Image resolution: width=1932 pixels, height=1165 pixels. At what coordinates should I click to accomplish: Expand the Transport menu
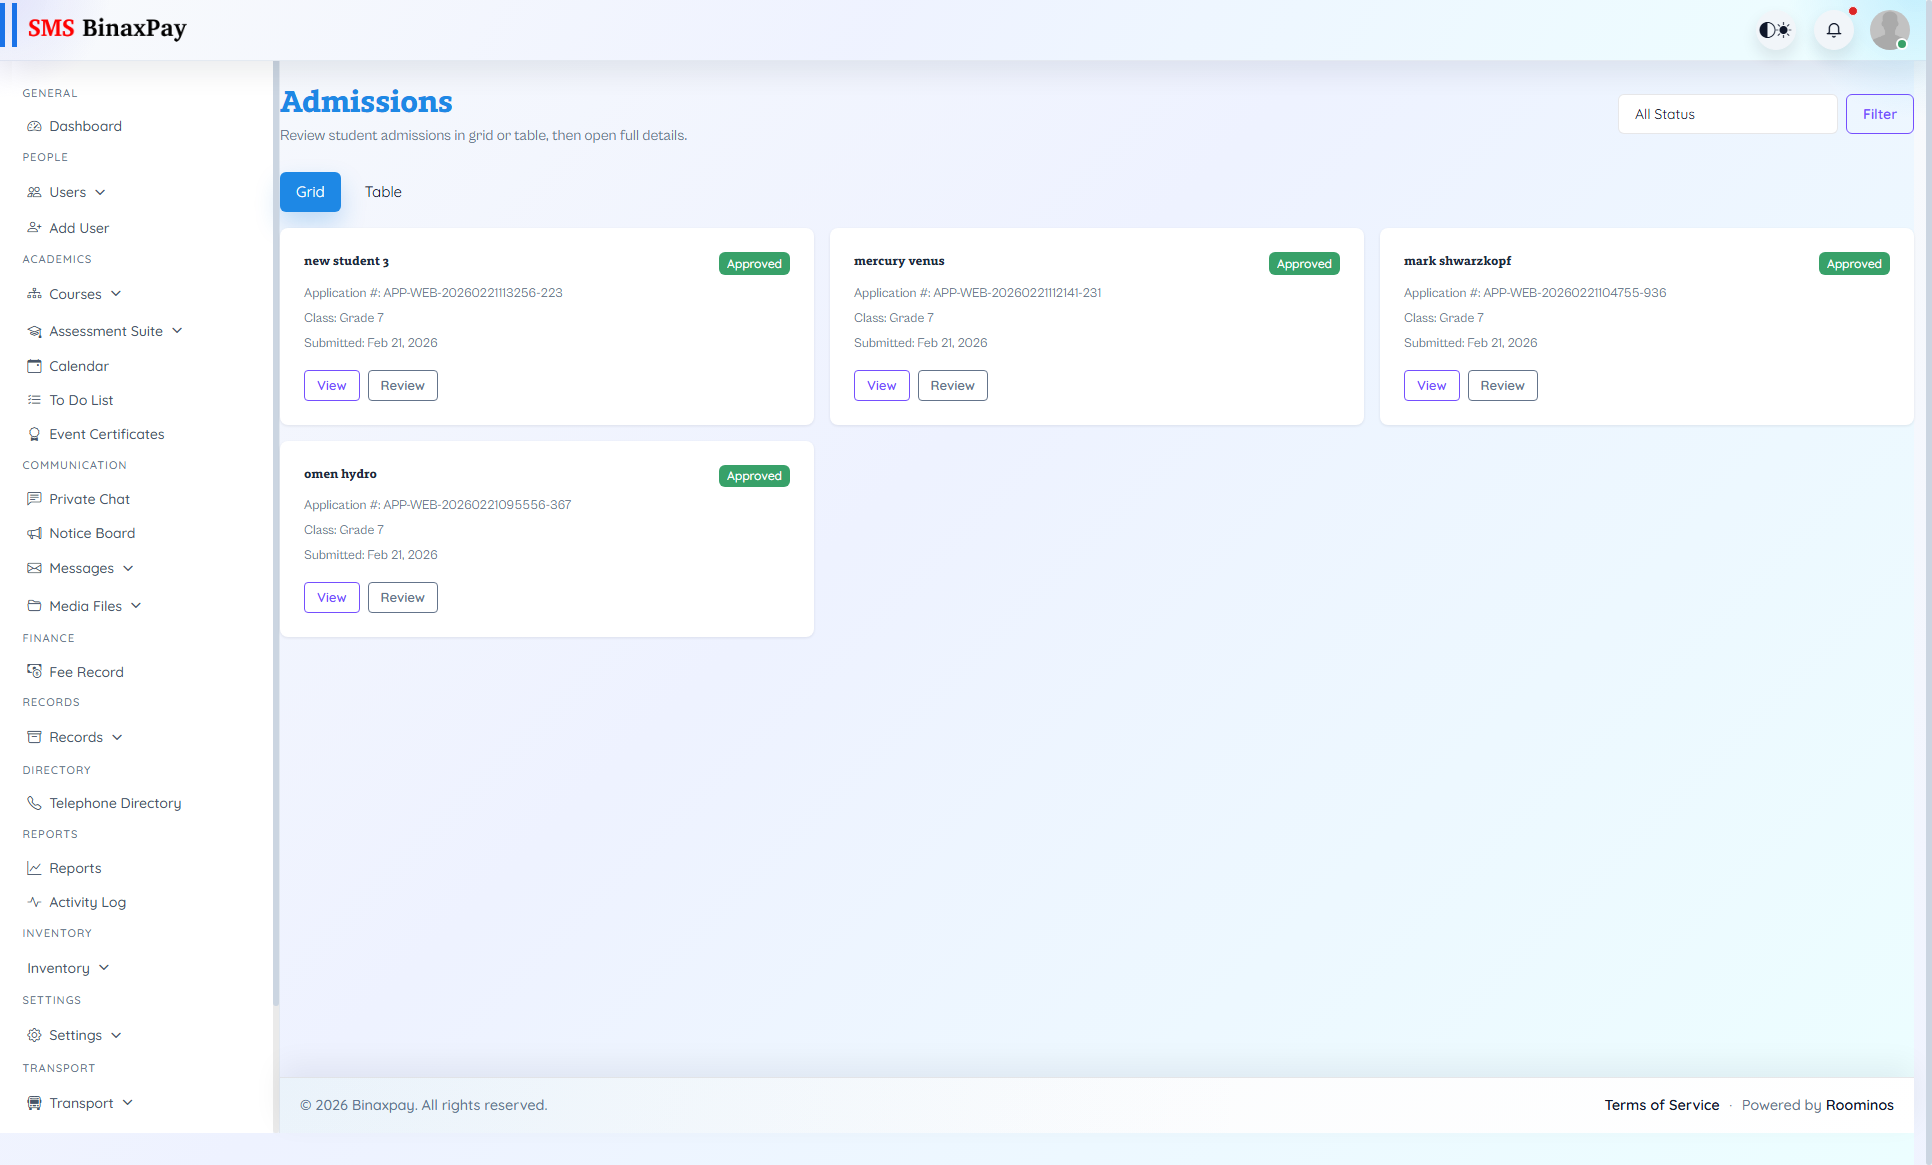click(80, 1103)
